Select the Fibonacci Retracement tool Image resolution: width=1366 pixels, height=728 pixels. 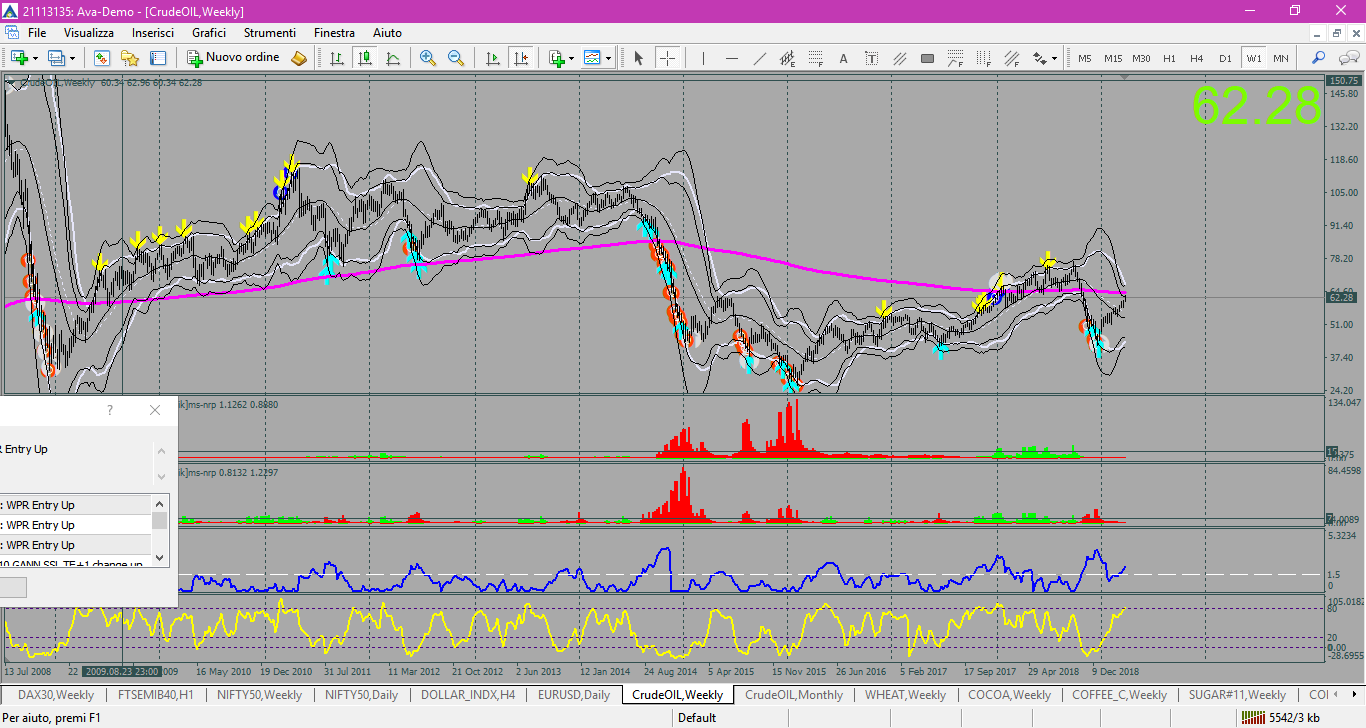[x=815, y=58]
